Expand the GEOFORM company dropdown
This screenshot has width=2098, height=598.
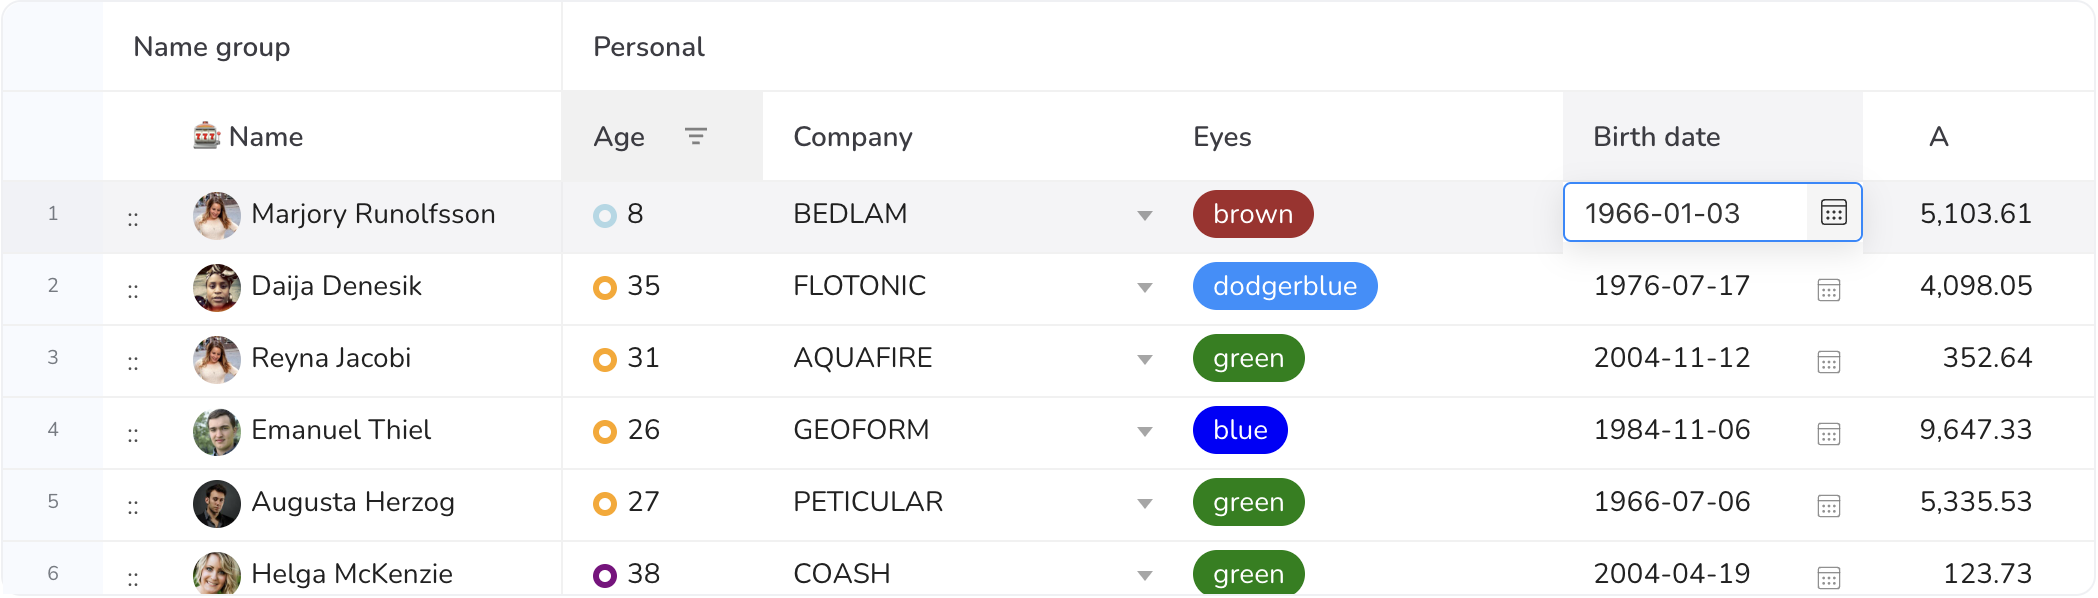[1145, 432]
